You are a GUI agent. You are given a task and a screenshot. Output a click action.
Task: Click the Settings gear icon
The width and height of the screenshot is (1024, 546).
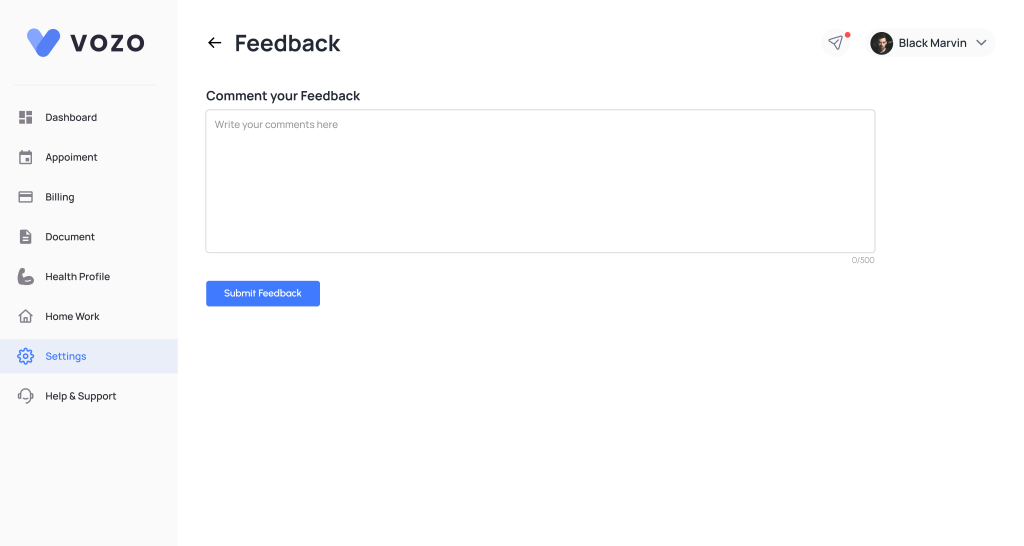[26, 356]
